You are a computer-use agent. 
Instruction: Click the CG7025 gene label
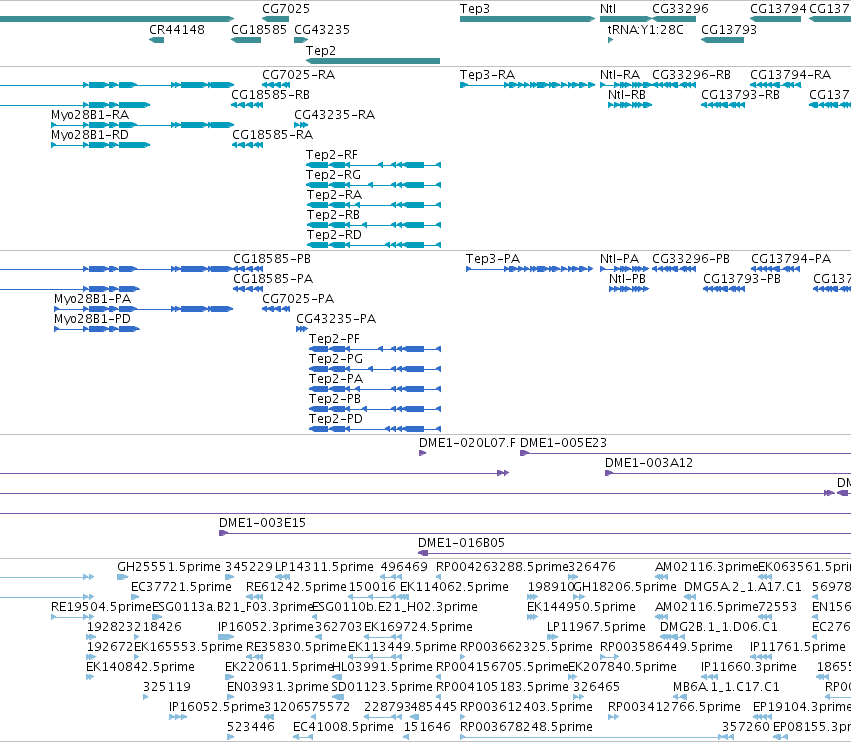286,9
